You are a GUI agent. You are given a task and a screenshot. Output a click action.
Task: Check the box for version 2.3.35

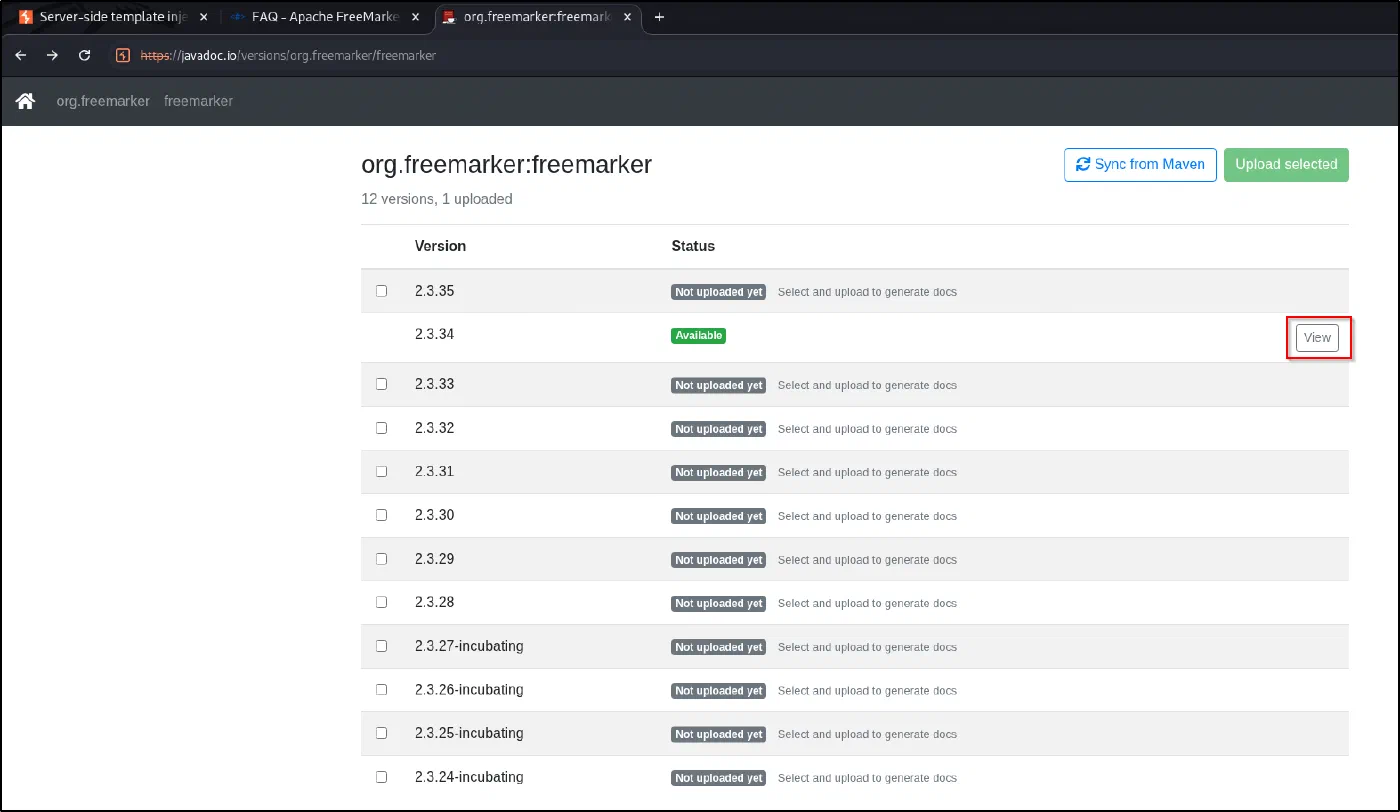[x=381, y=291]
